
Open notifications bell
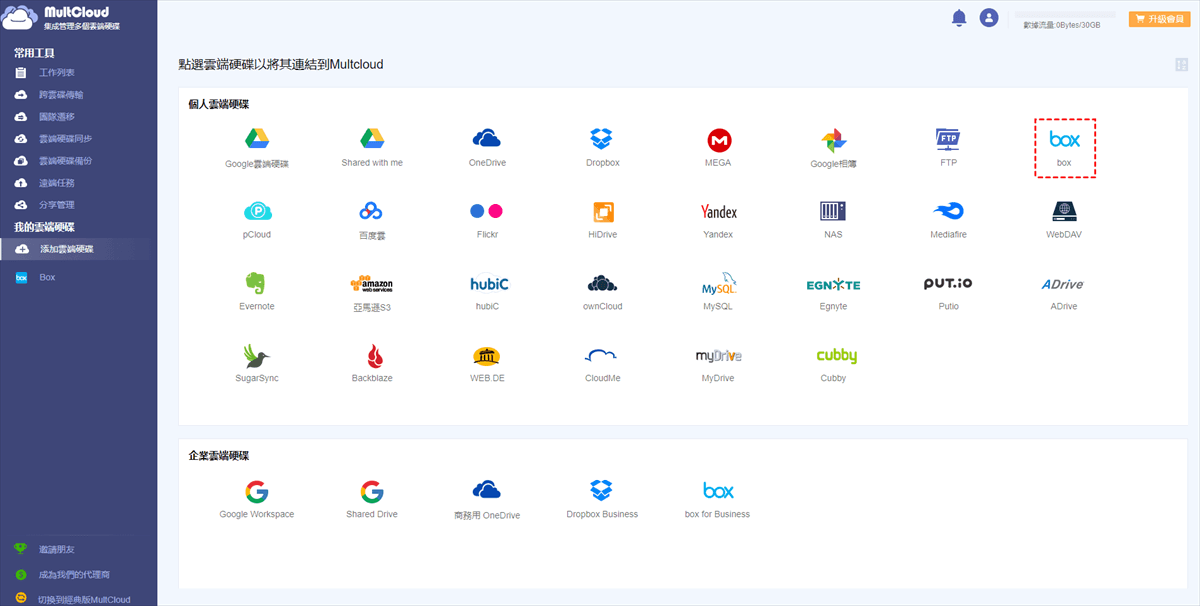(x=959, y=18)
